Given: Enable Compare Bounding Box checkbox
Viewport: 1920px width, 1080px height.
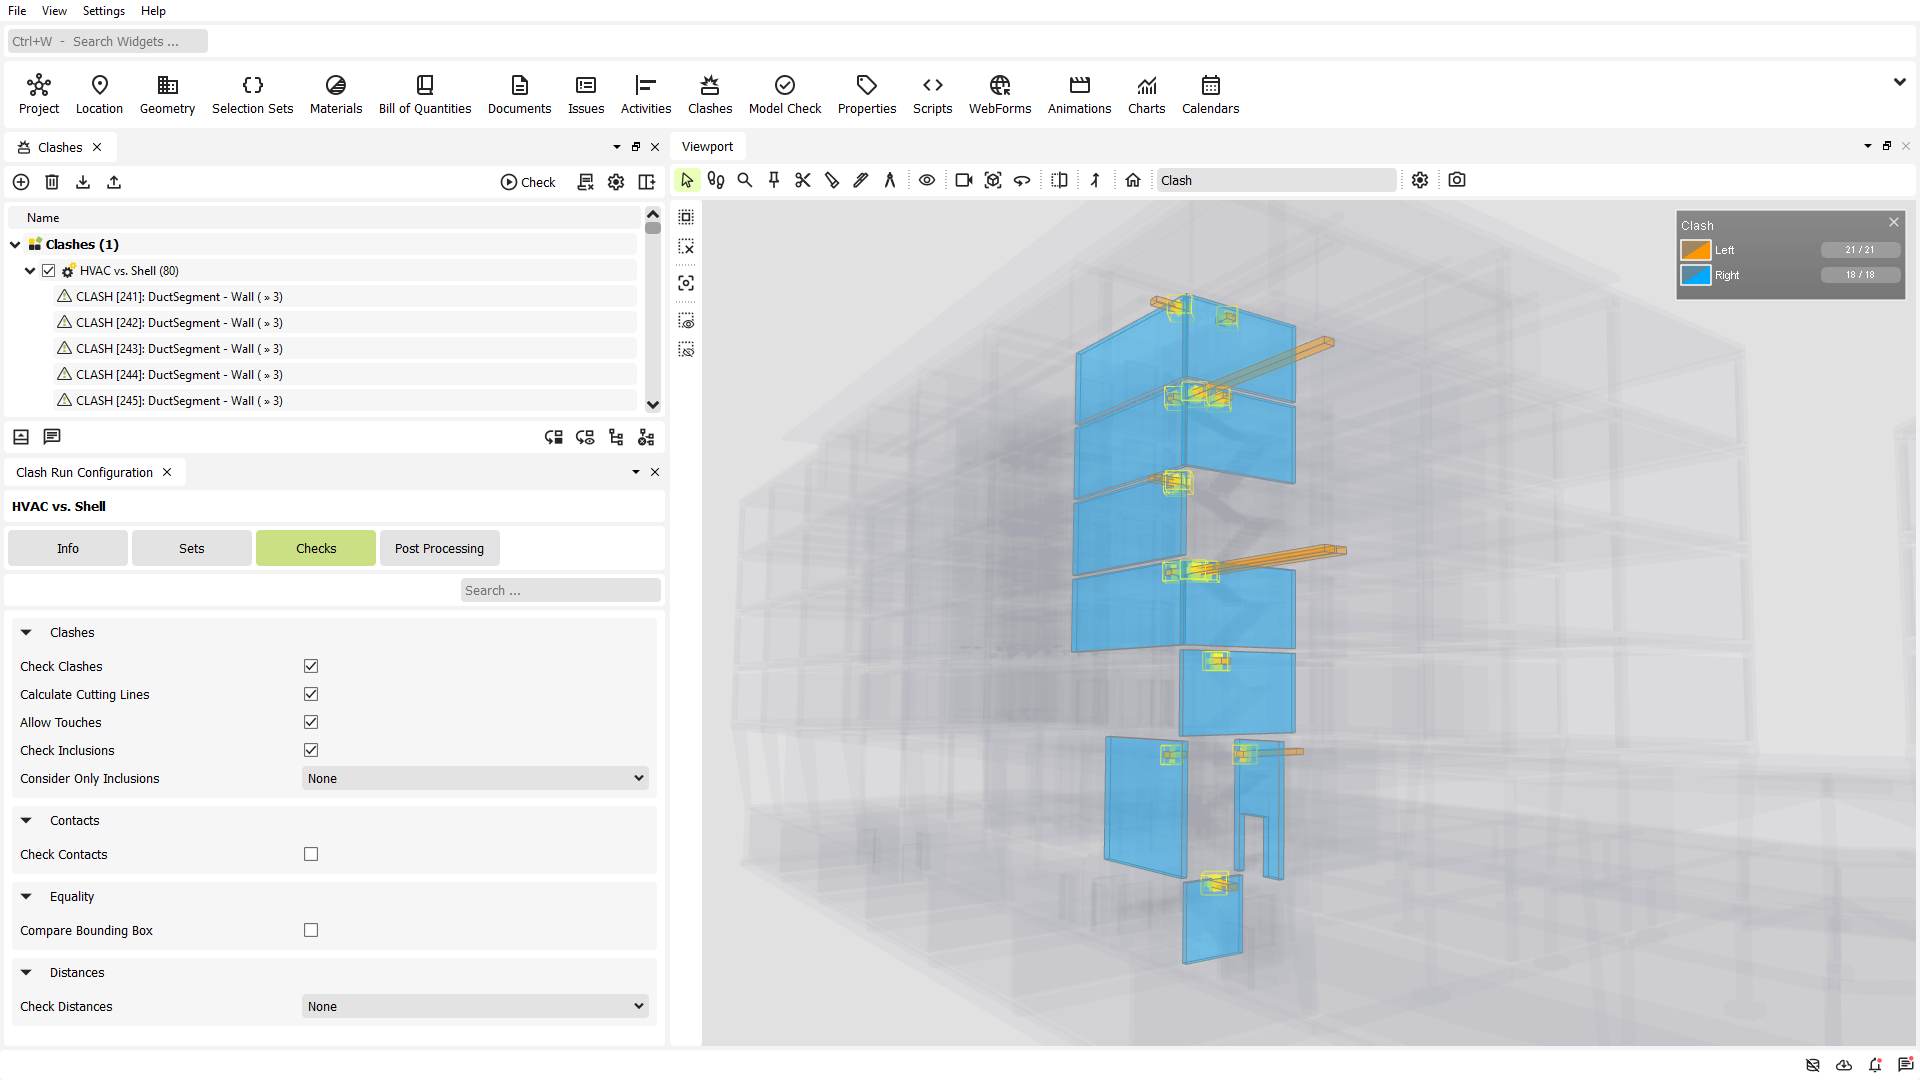Looking at the screenshot, I should point(311,930).
